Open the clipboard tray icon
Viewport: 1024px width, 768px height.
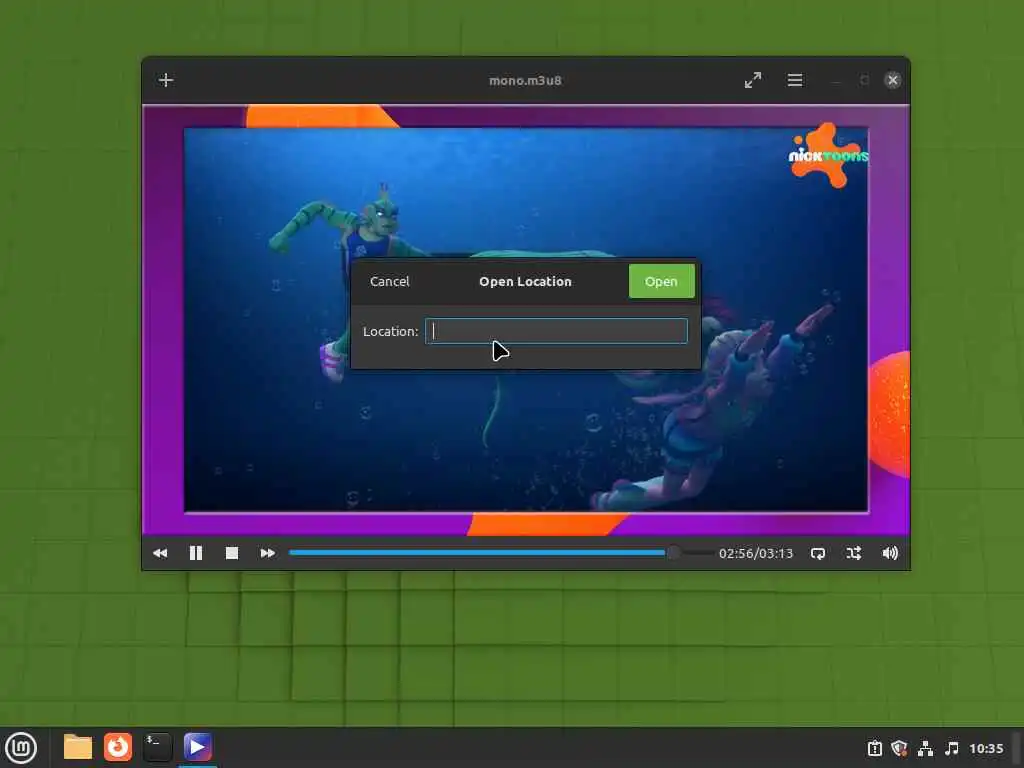874,748
